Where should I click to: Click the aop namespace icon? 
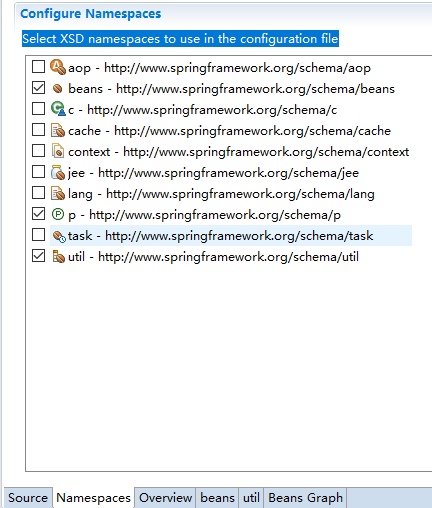pyautogui.click(x=58, y=67)
